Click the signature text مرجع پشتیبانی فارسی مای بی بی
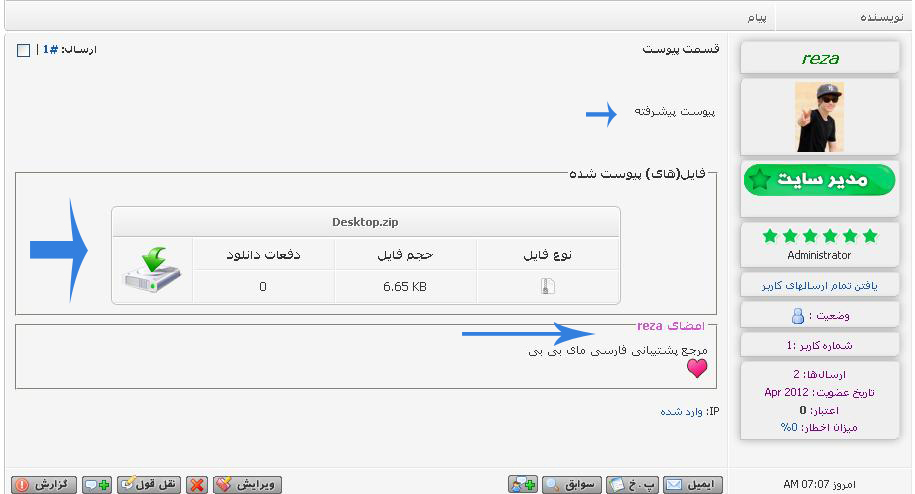 618,351
